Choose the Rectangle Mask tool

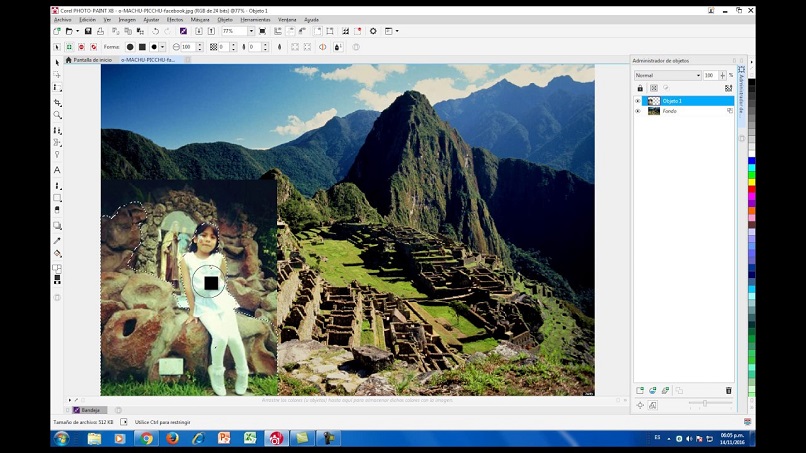tap(57, 88)
